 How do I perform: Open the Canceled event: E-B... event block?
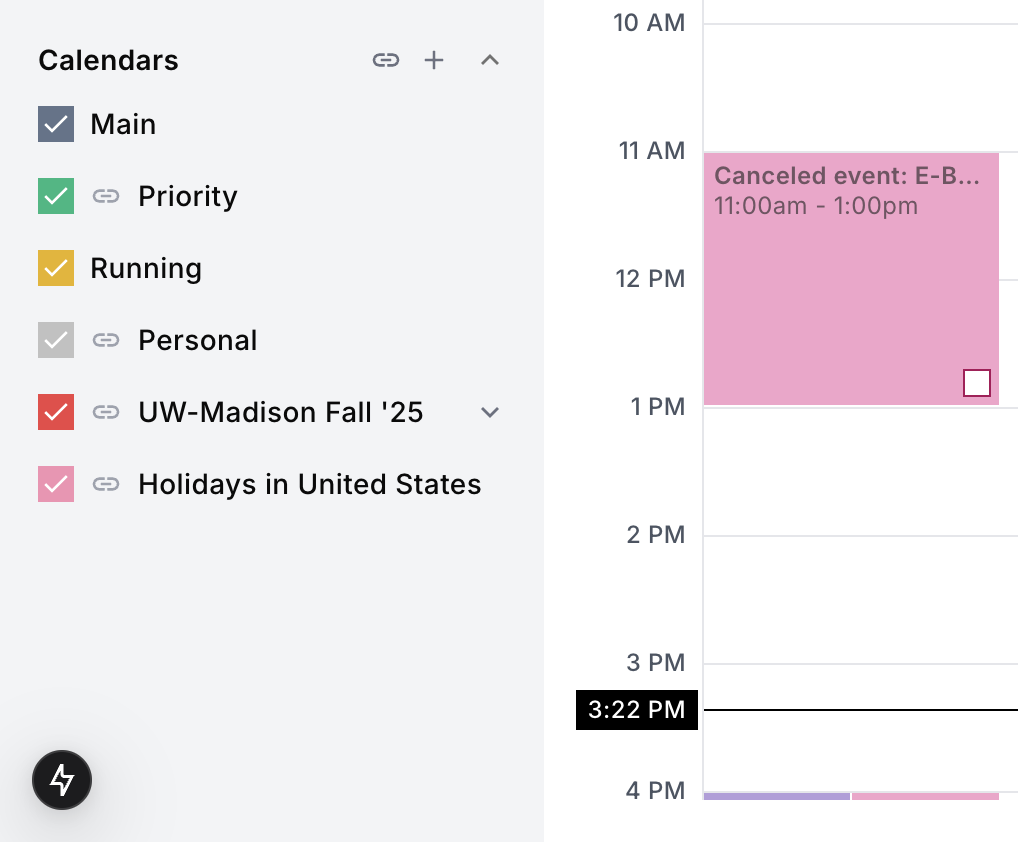coord(850,280)
